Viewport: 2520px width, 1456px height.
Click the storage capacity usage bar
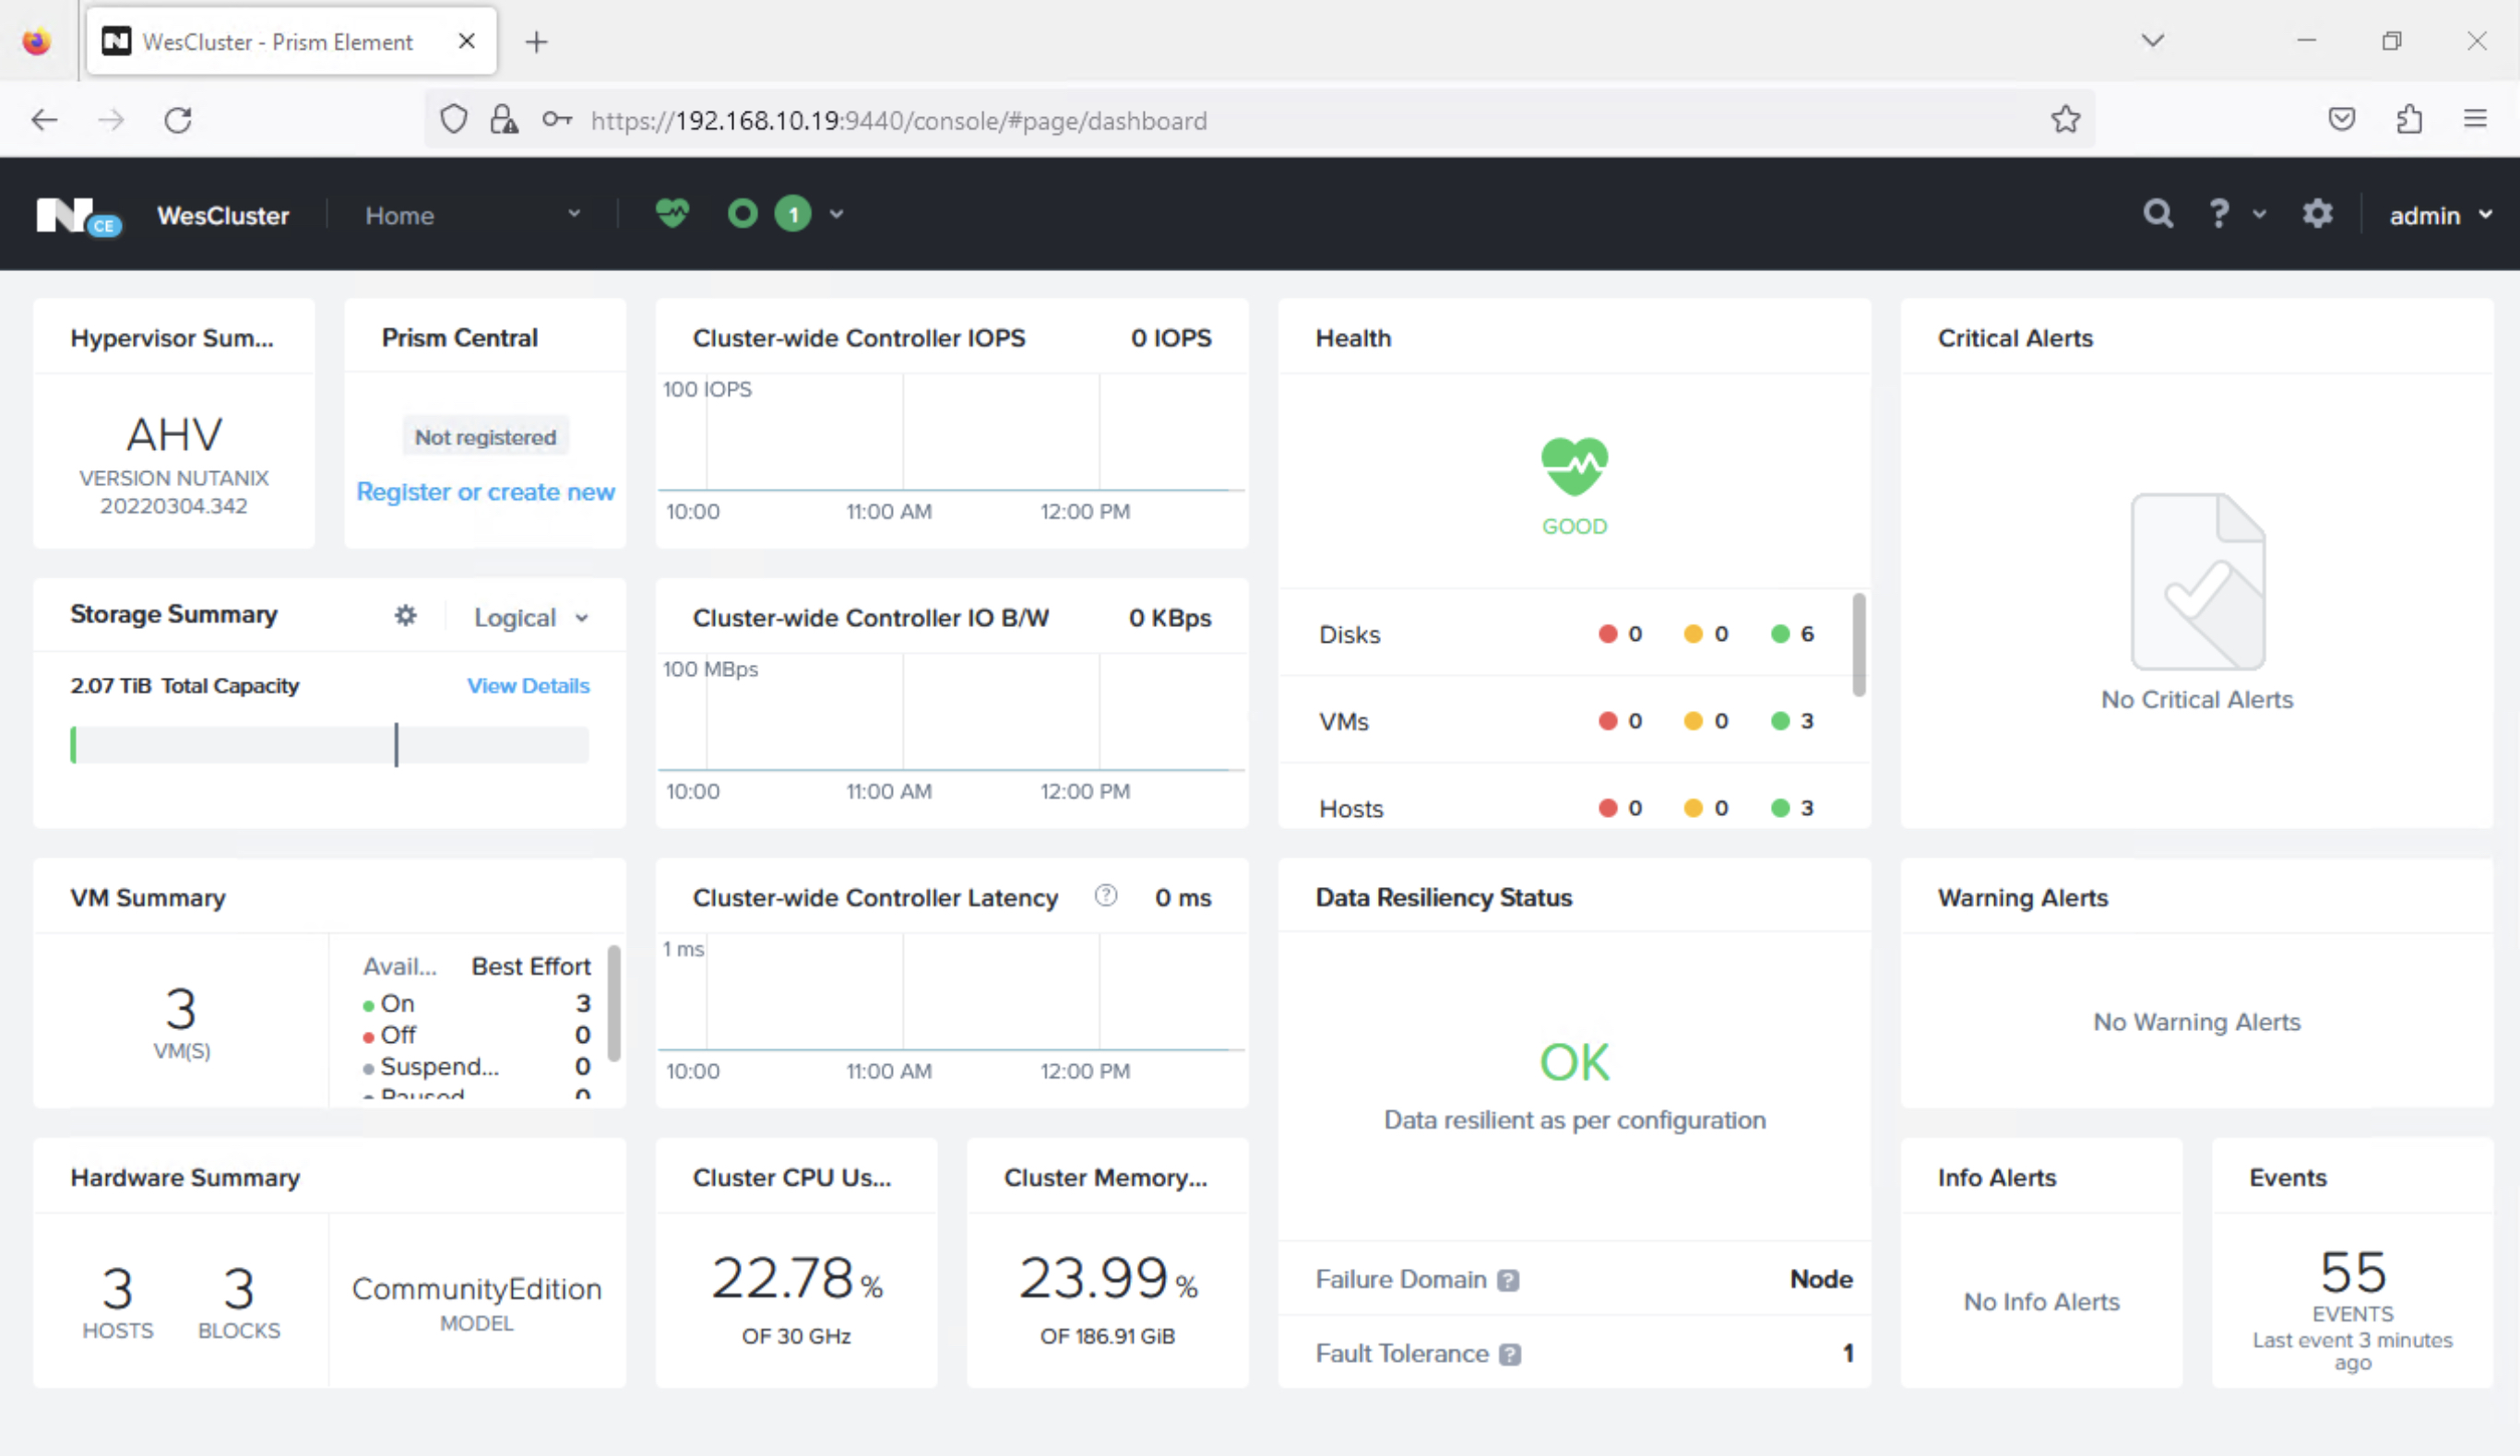pos(329,745)
